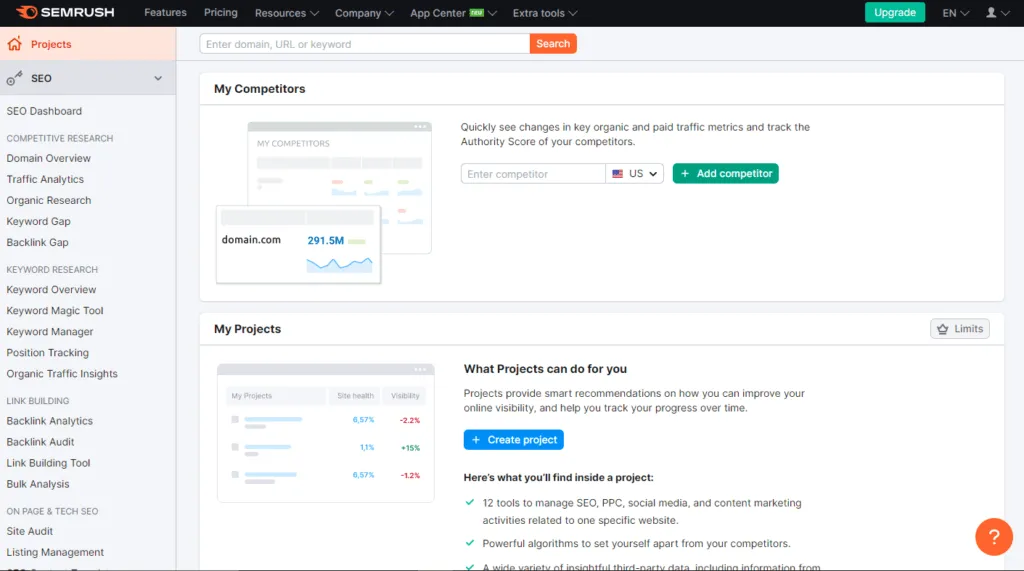Open Organic Research link
This screenshot has height=571, width=1024.
point(49,201)
